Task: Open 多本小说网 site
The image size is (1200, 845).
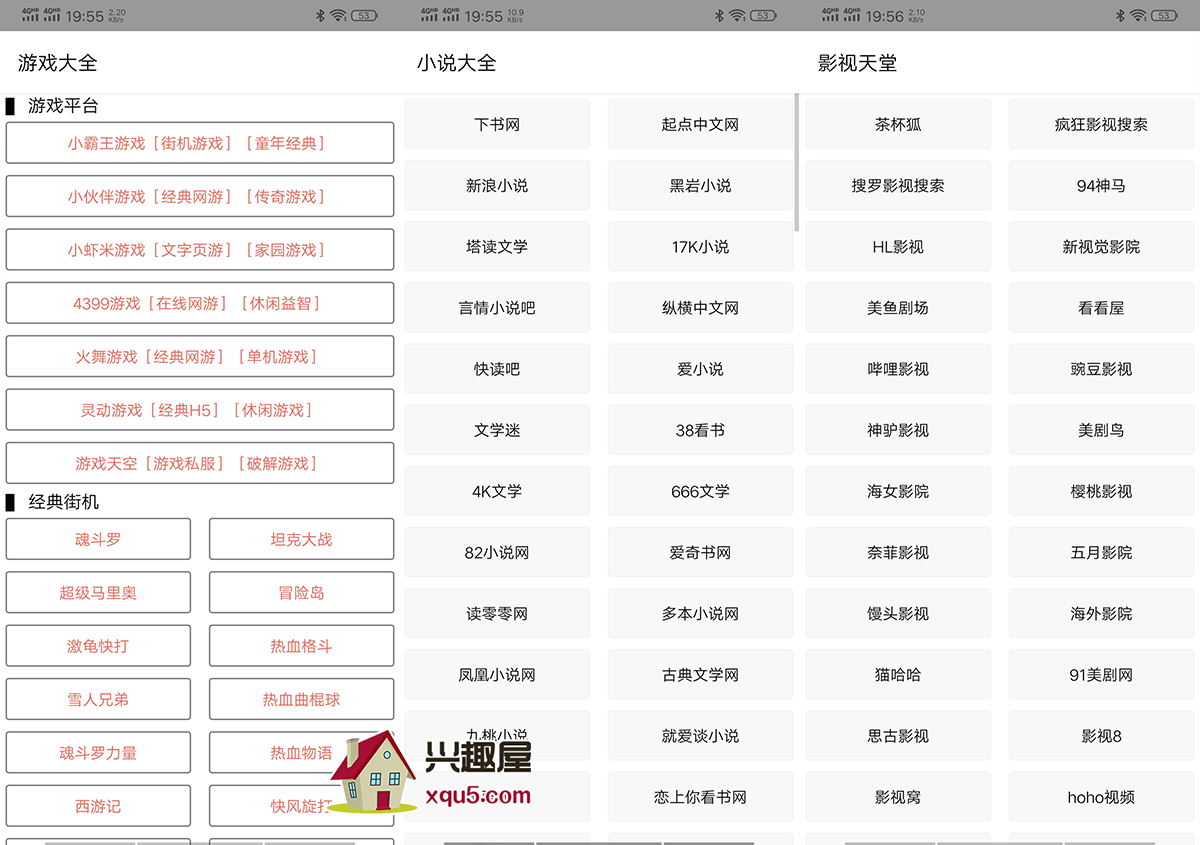Action: [700, 613]
